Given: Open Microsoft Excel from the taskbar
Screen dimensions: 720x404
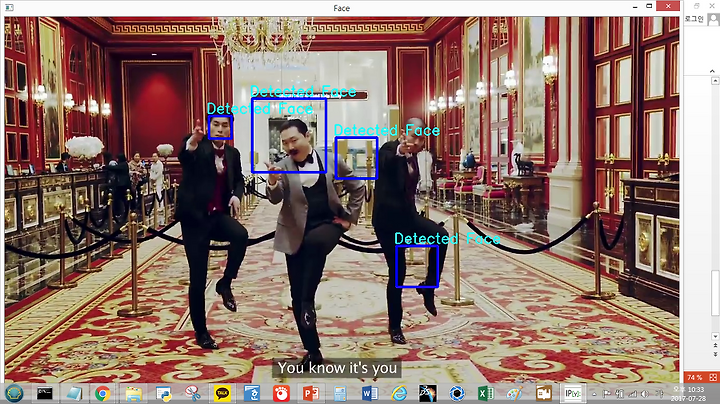Looking at the screenshot, I should 485,393.
